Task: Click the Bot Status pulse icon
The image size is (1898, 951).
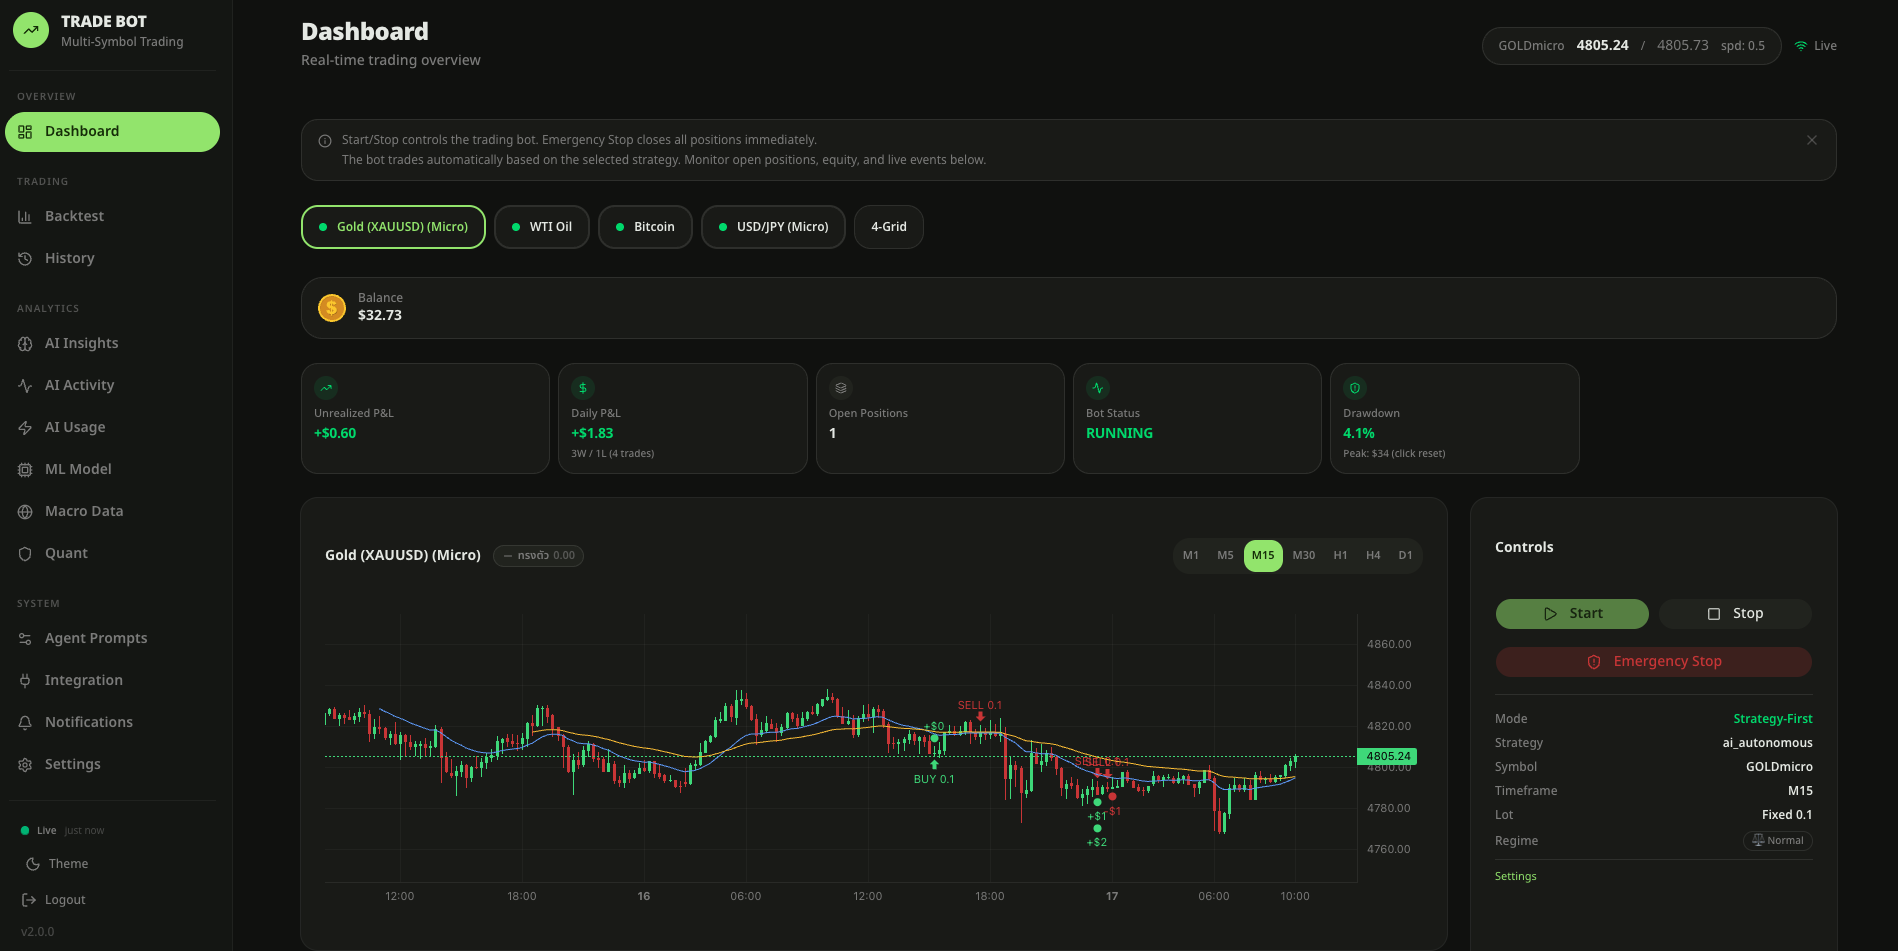Action: pos(1098,388)
